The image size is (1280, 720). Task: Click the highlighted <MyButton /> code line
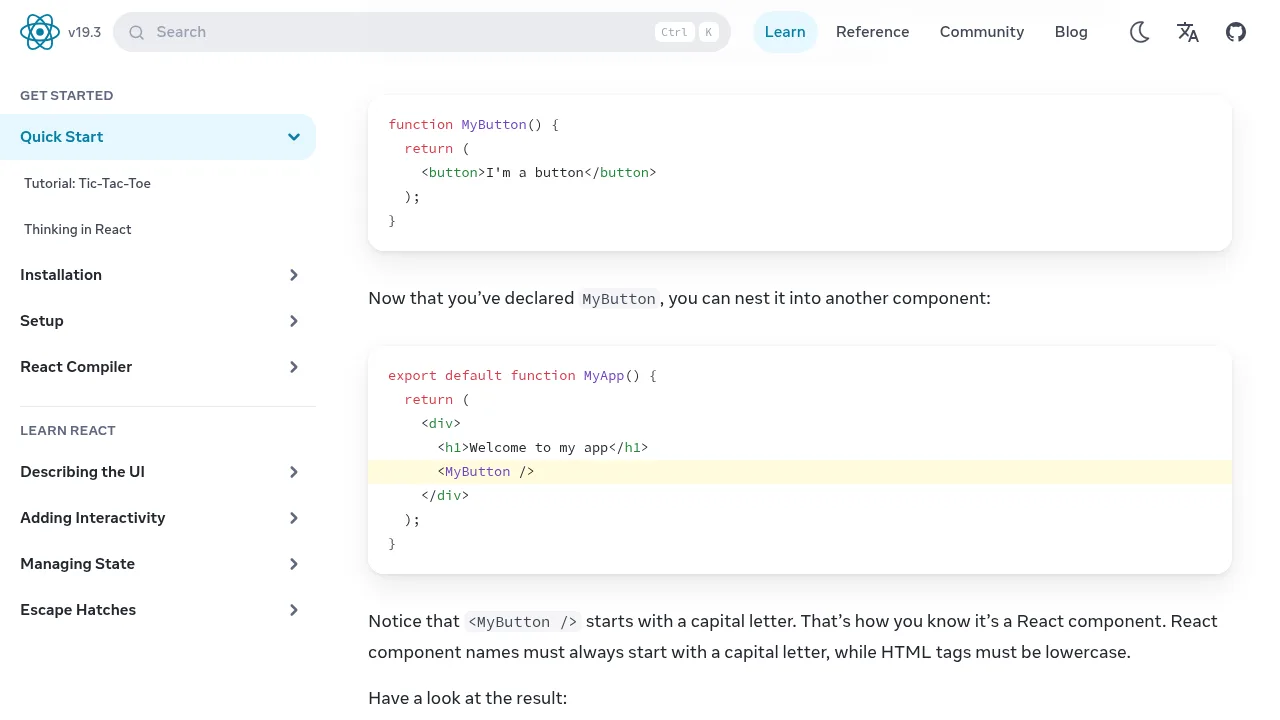pyautogui.click(x=800, y=472)
